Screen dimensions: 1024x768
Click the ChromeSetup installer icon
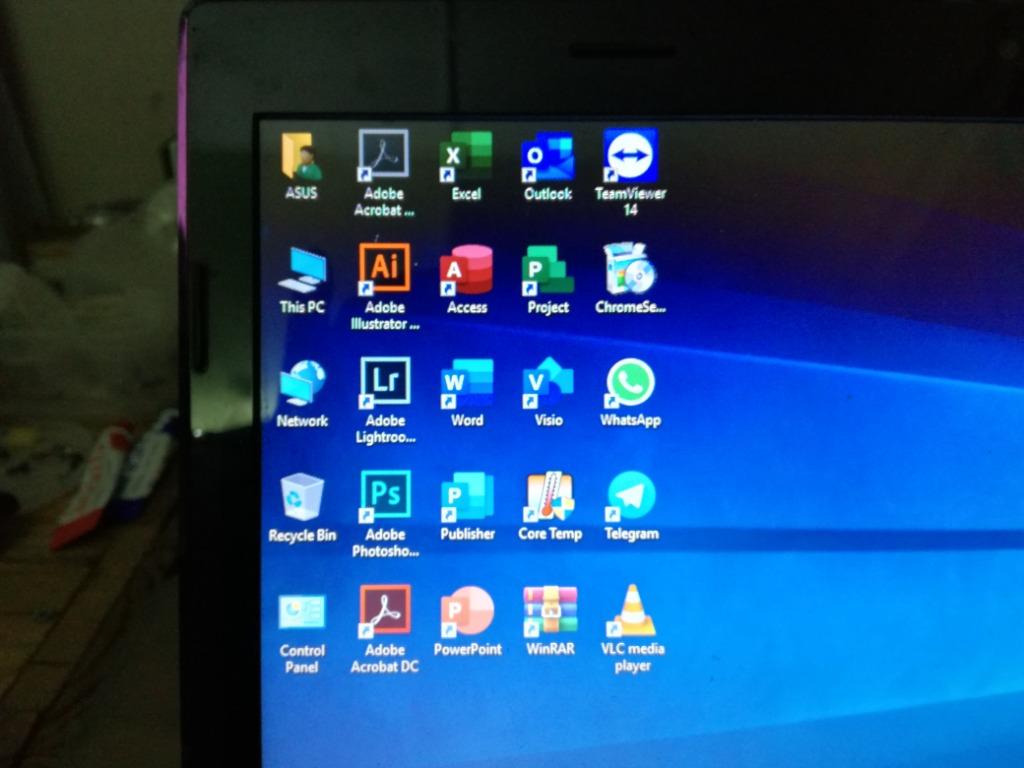coord(630,269)
